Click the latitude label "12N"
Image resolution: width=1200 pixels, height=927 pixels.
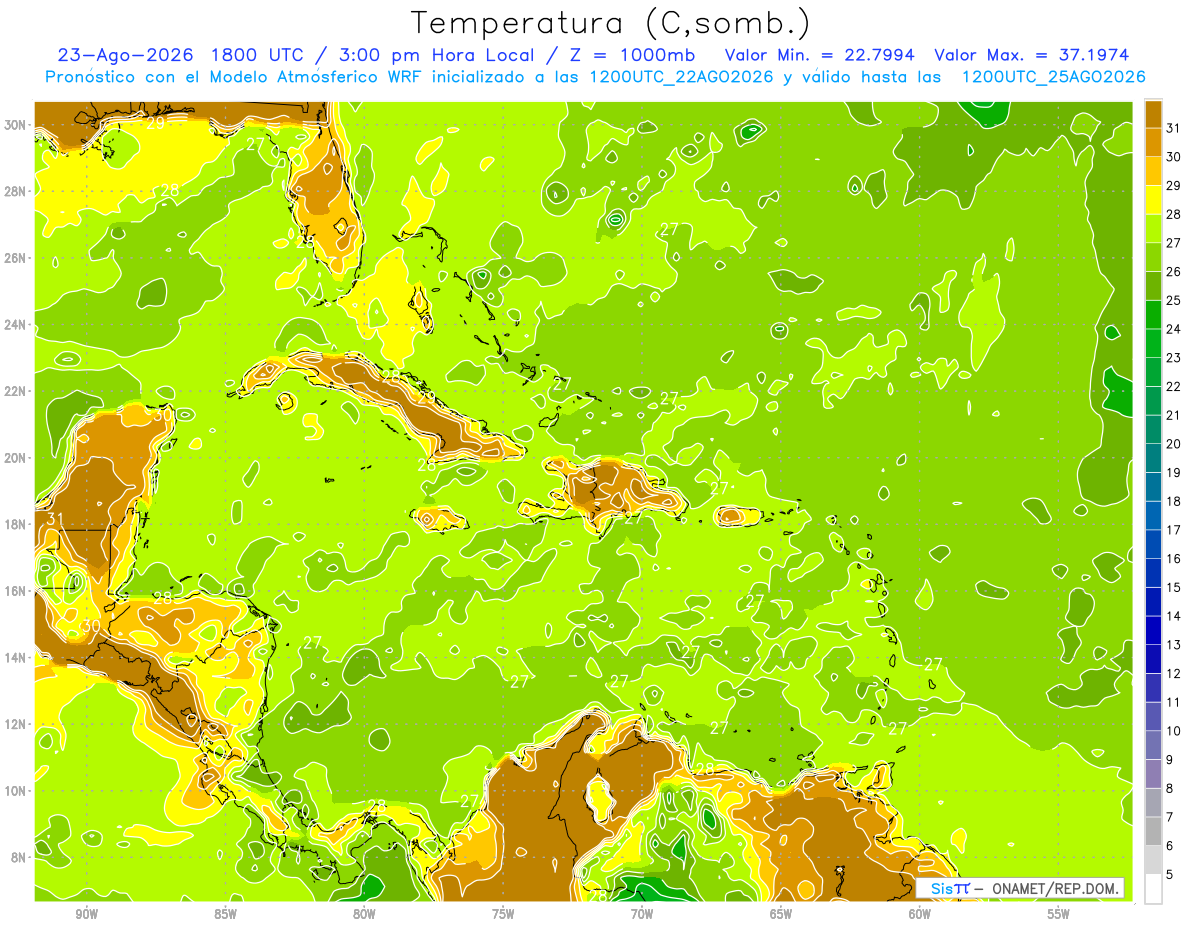click(x=15, y=724)
